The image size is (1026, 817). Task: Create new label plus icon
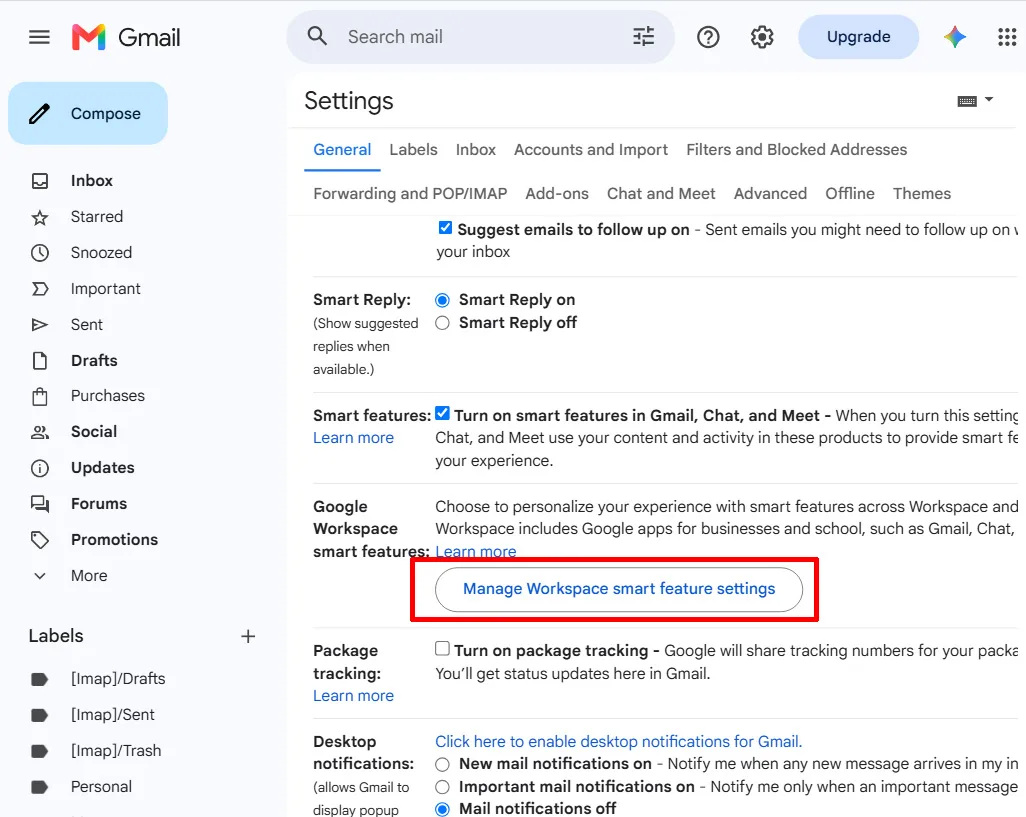tap(248, 636)
